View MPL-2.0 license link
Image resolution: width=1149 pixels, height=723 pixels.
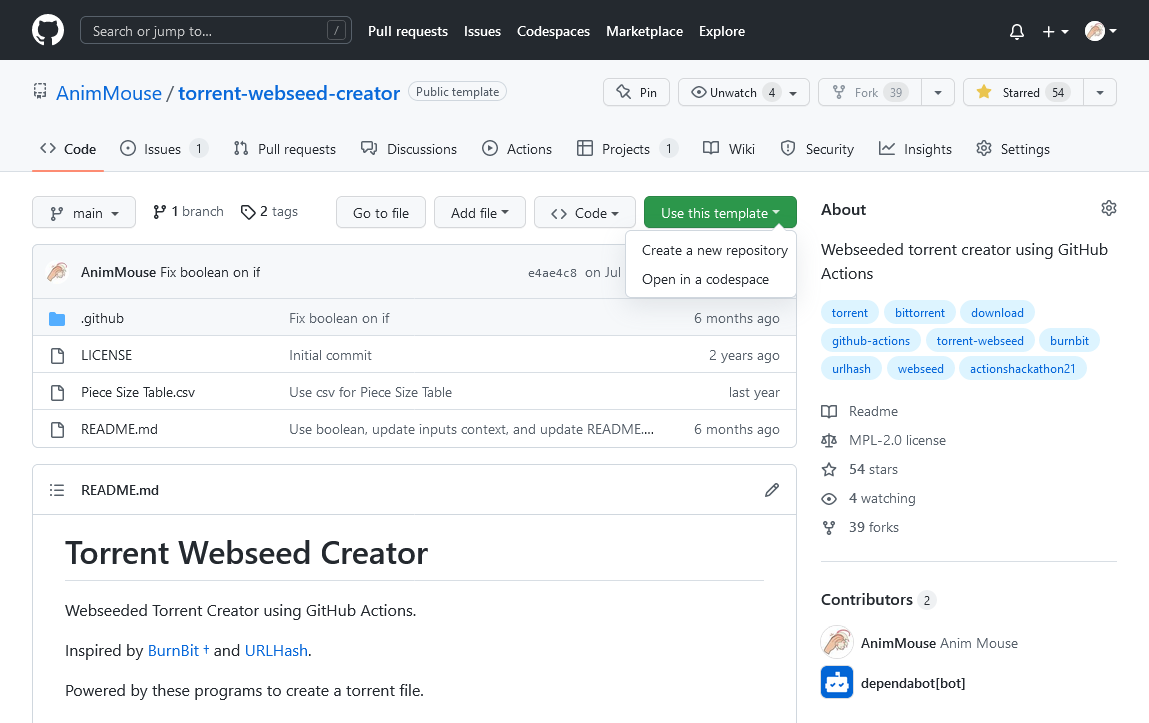coord(884,440)
